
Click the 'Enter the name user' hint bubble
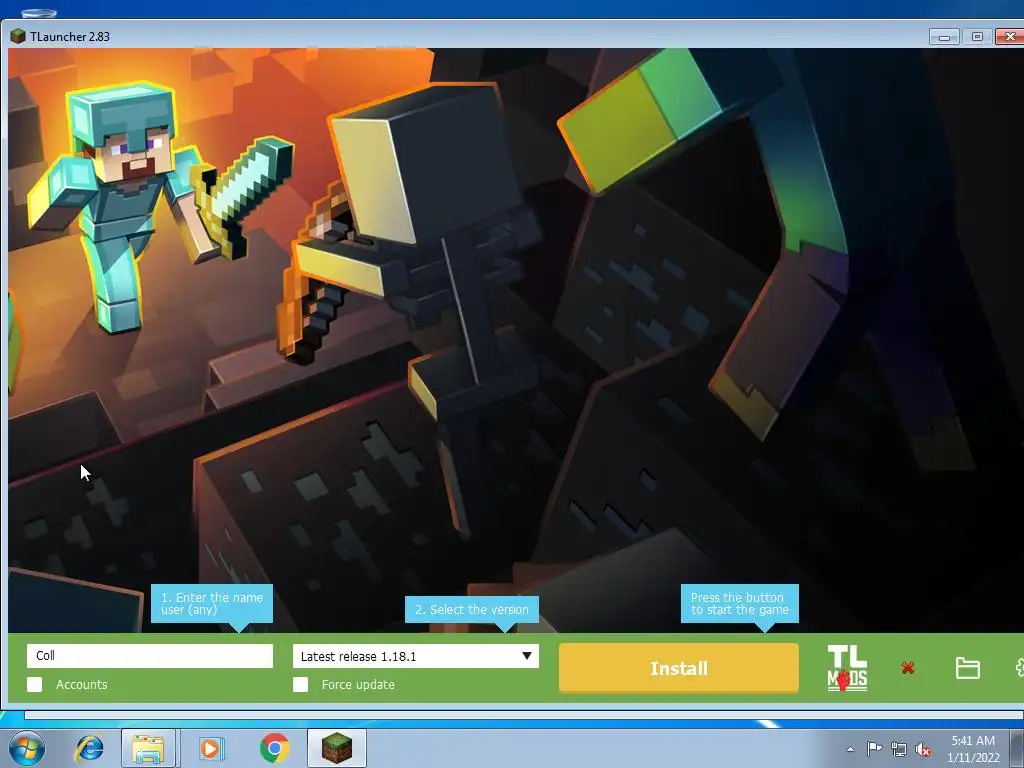pos(212,603)
